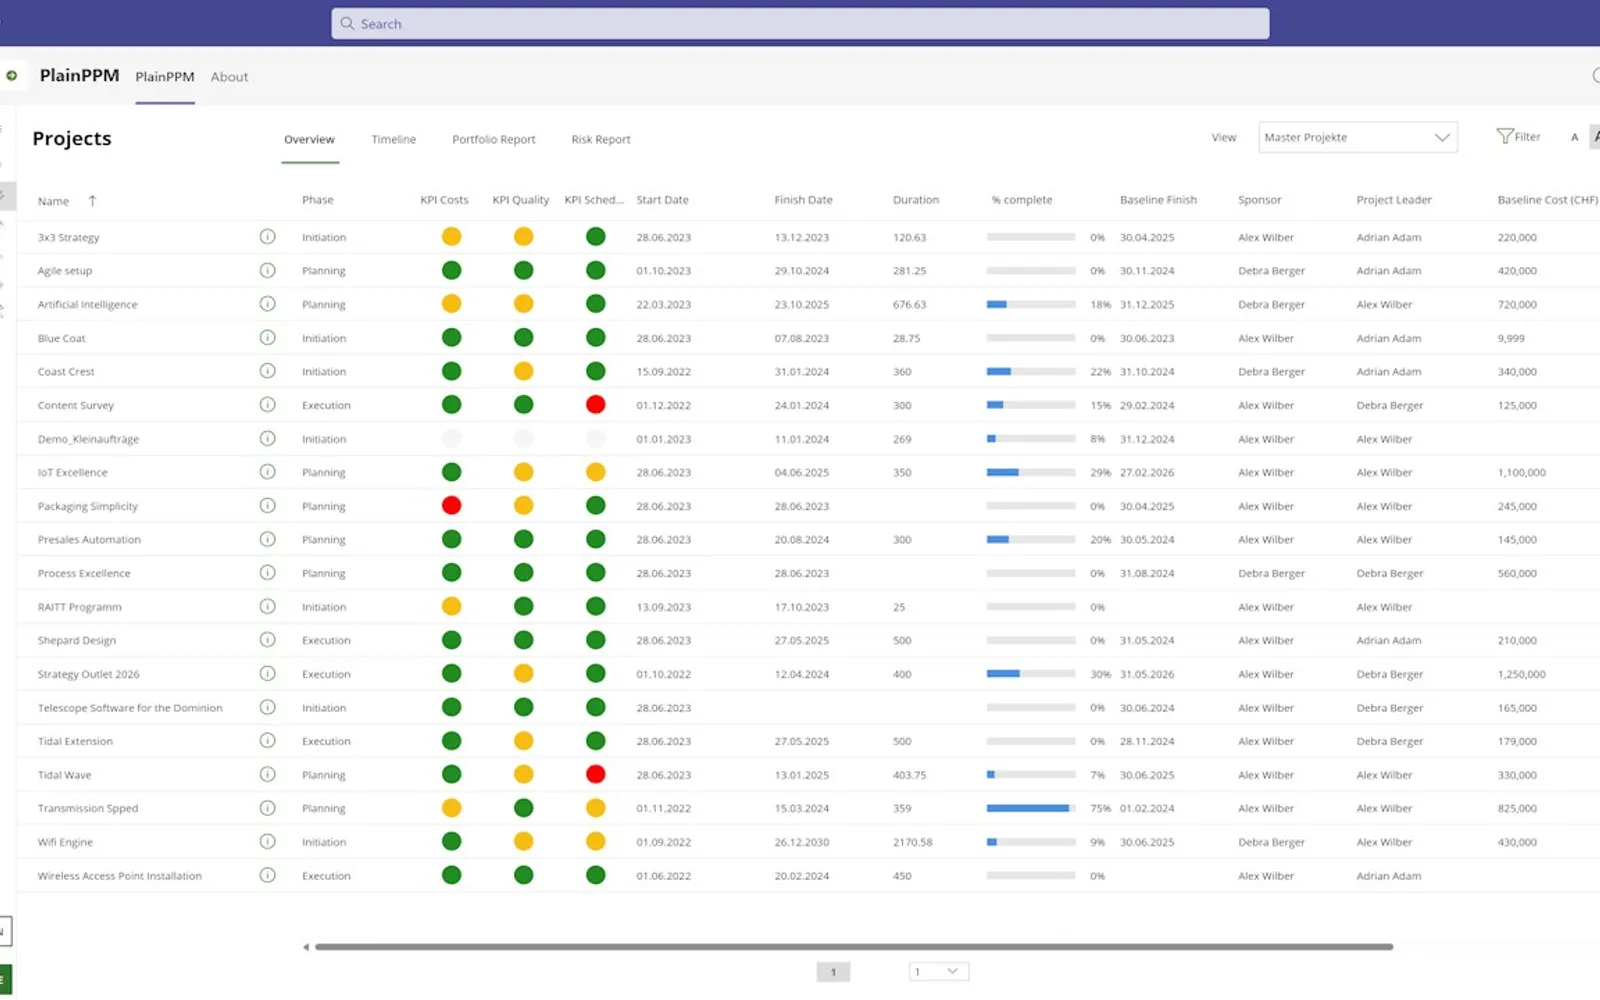
Task: Switch to the Timeline tab
Action: tap(393, 139)
